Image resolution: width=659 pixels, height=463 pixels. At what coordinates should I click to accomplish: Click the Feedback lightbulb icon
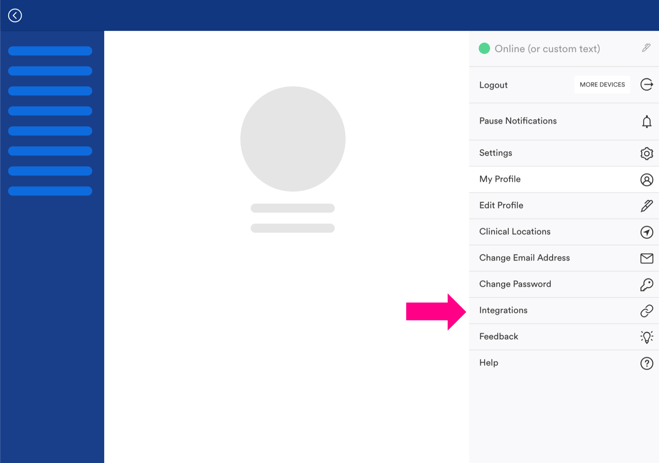pyautogui.click(x=646, y=337)
